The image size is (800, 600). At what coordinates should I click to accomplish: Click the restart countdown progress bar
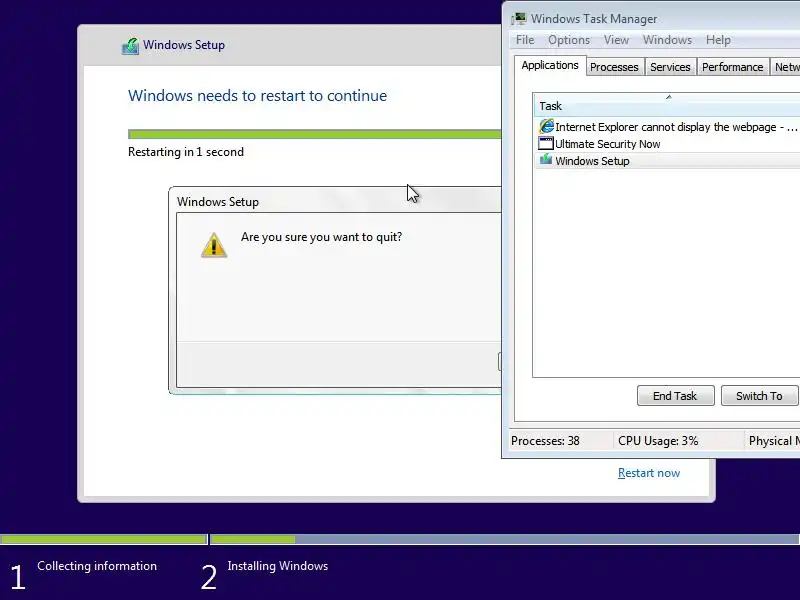[x=314, y=134]
